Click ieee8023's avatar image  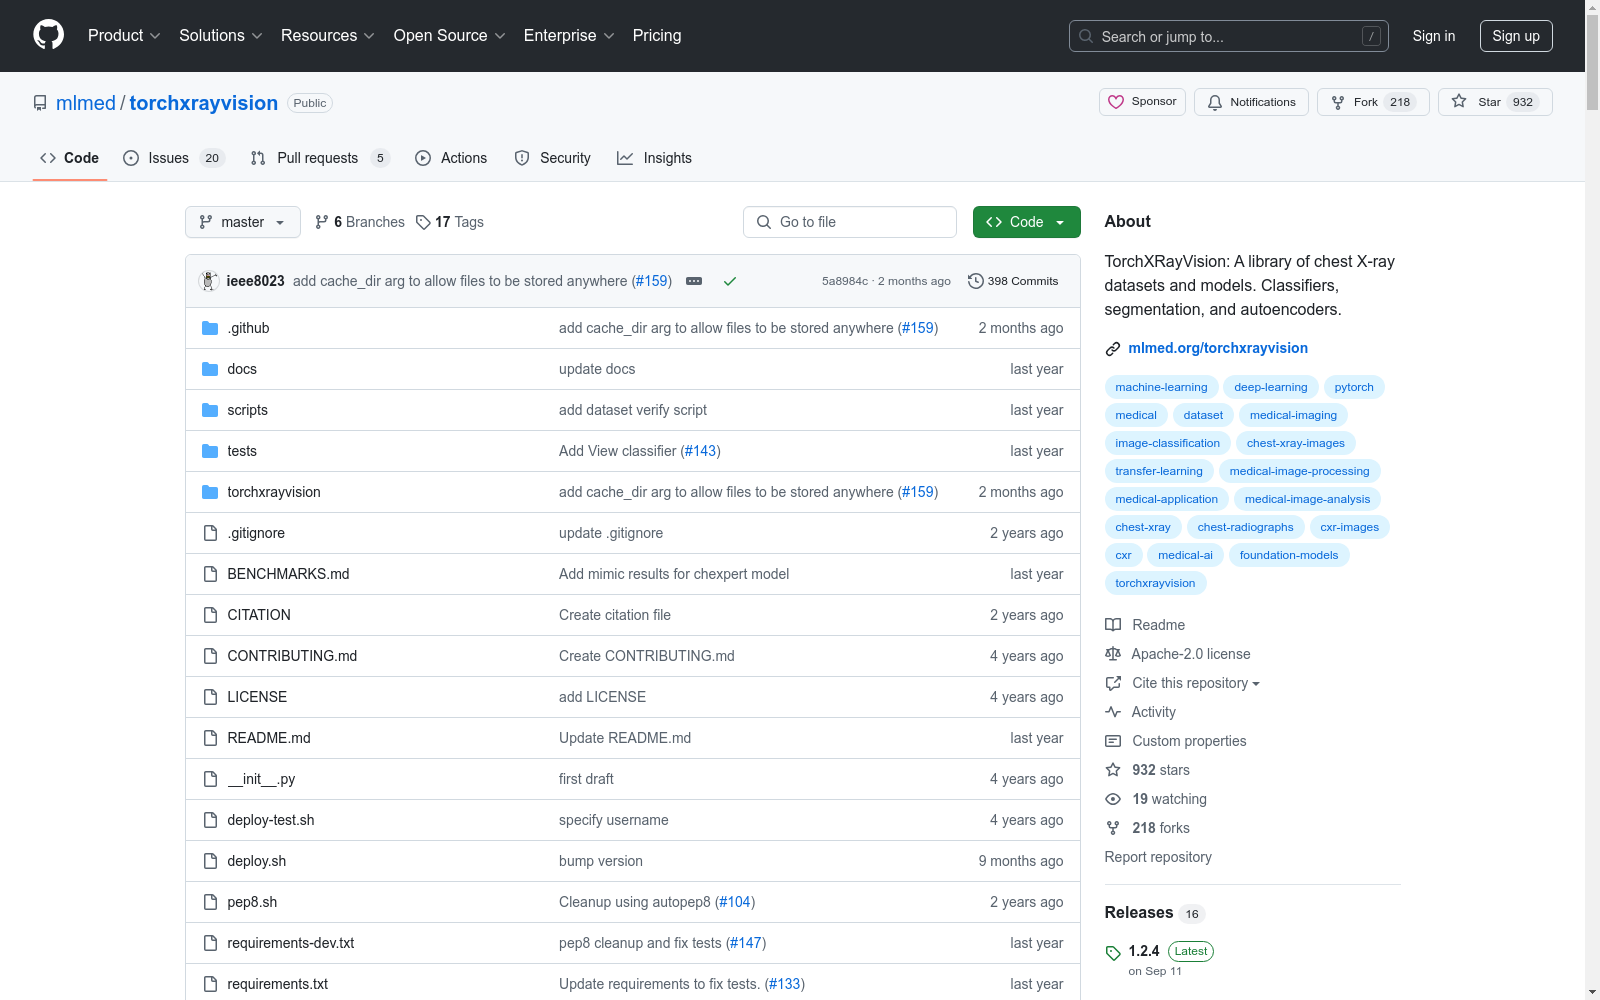[209, 281]
